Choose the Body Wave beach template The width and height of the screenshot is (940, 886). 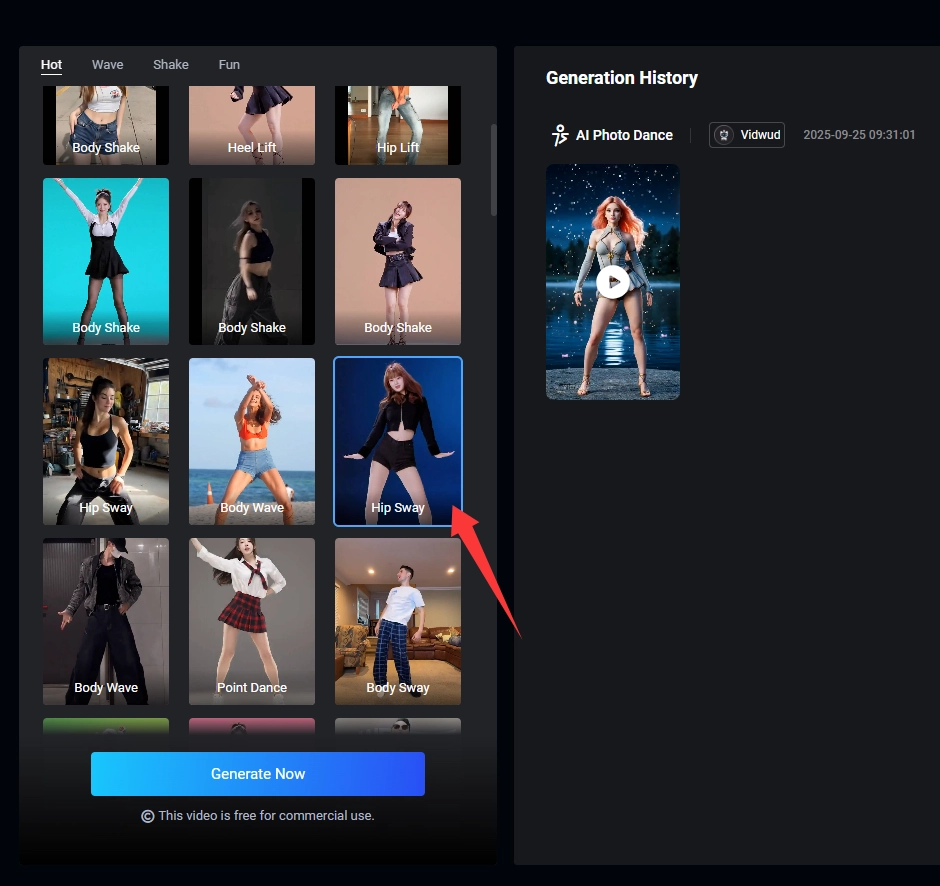(251, 441)
